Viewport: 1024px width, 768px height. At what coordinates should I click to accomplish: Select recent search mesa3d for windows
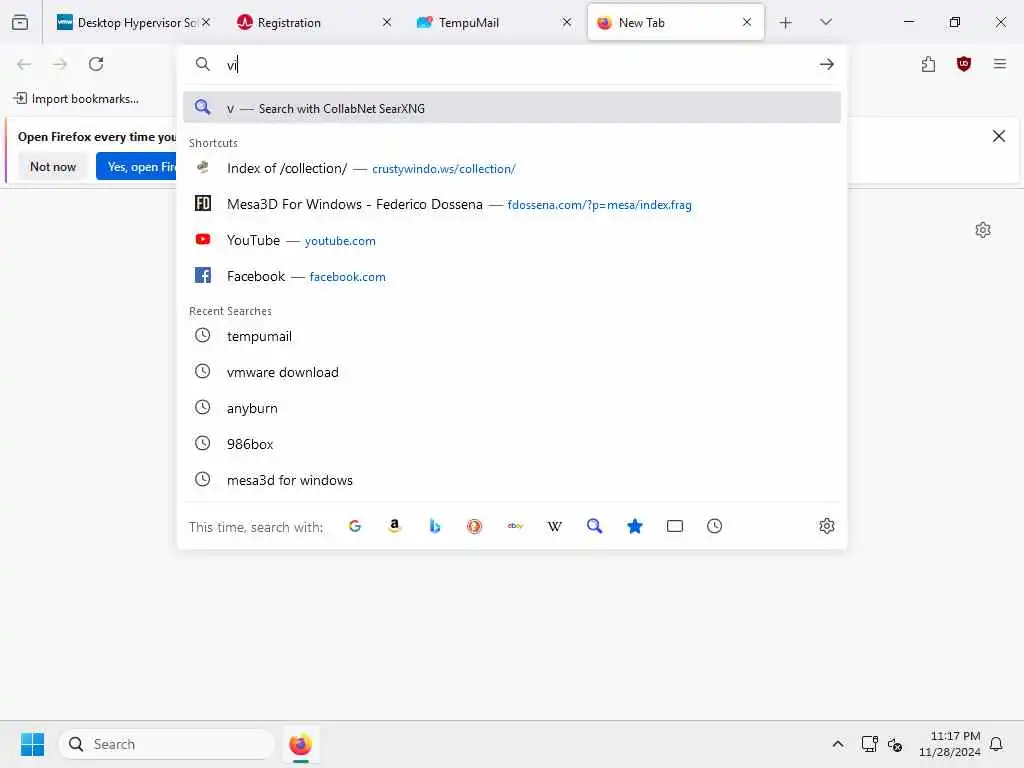click(x=512, y=480)
